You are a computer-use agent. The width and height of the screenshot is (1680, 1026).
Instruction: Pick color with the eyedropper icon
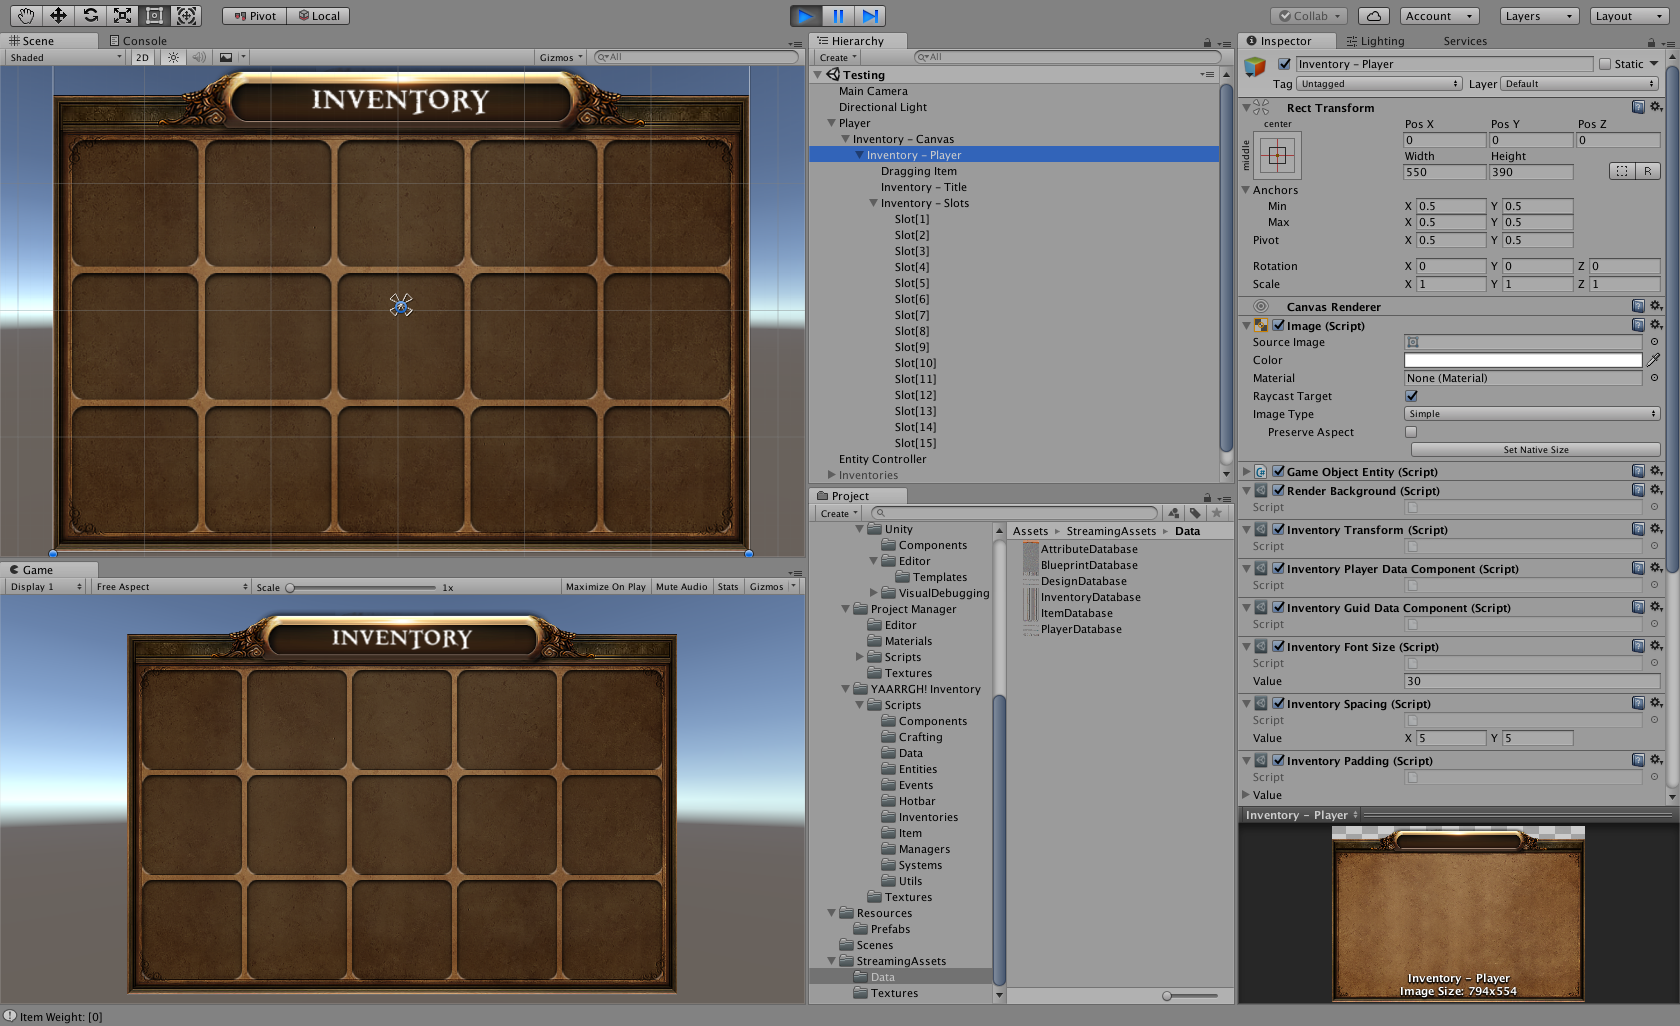pos(1654,360)
